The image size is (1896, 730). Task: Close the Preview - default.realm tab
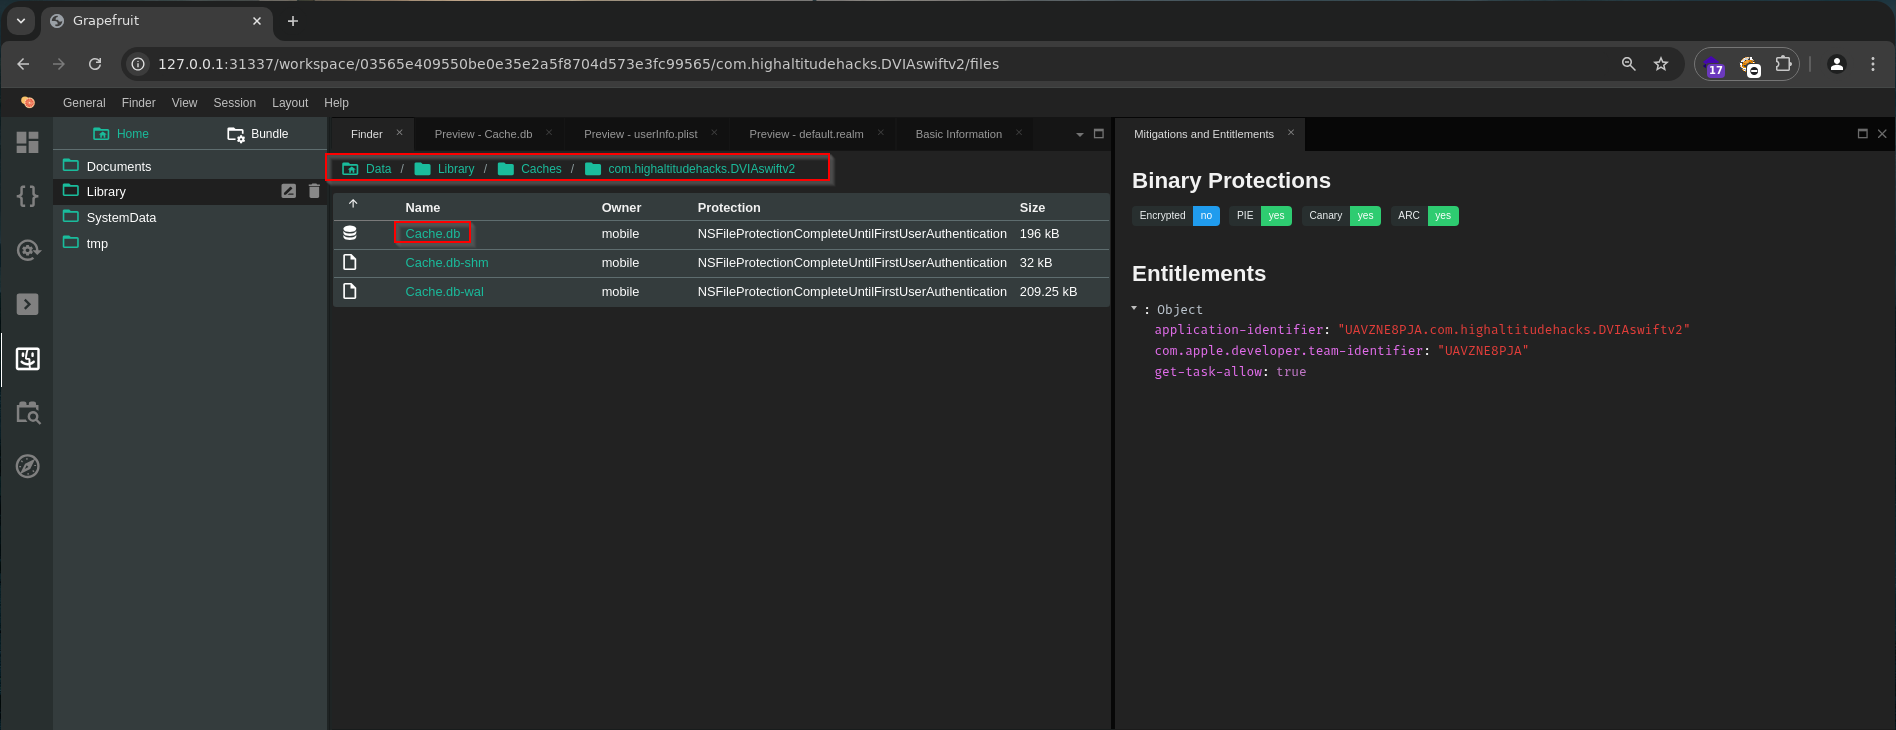click(x=881, y=133)
